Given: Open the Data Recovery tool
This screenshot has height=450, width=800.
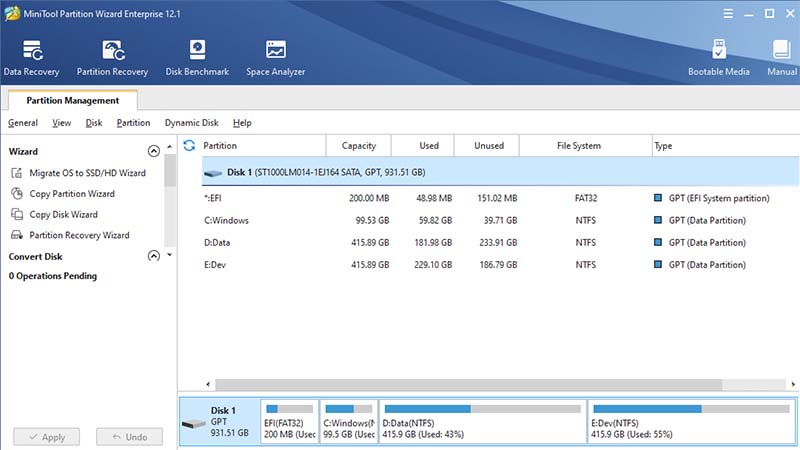Looking at the screenshot, I should pyautogui.click(x=32, y=58).
